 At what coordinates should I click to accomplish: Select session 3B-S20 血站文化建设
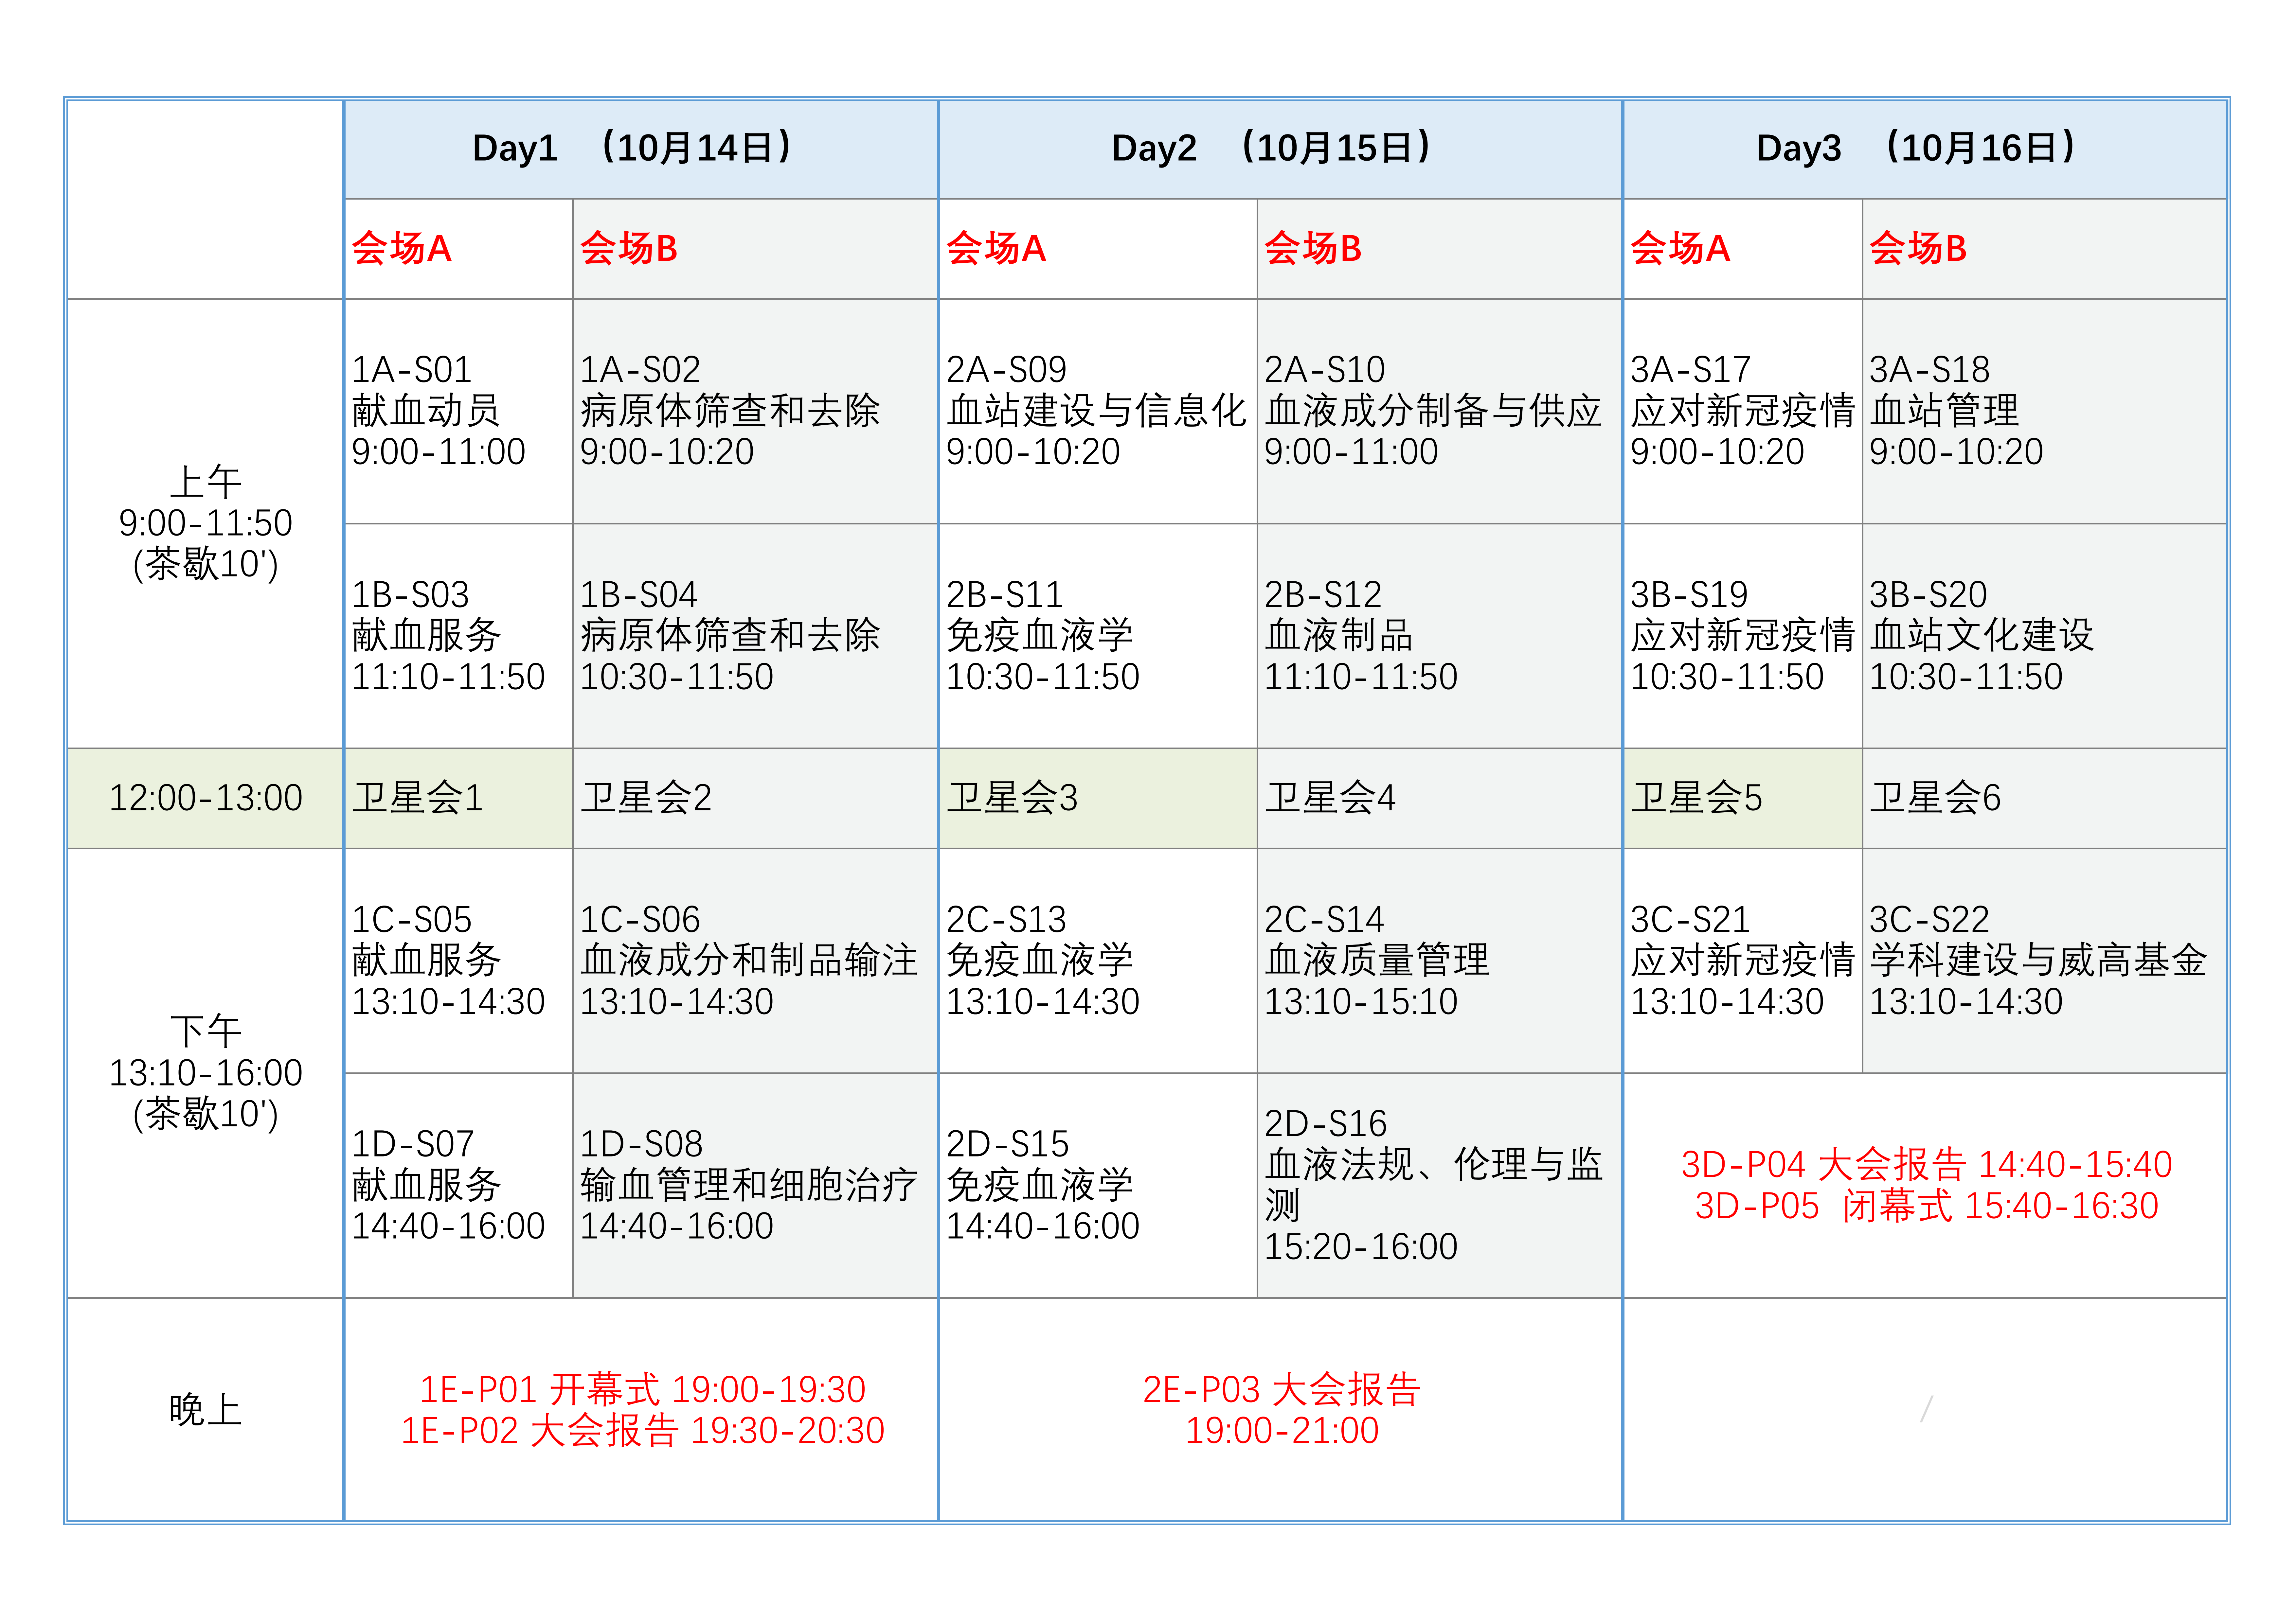pos(2045,636)
